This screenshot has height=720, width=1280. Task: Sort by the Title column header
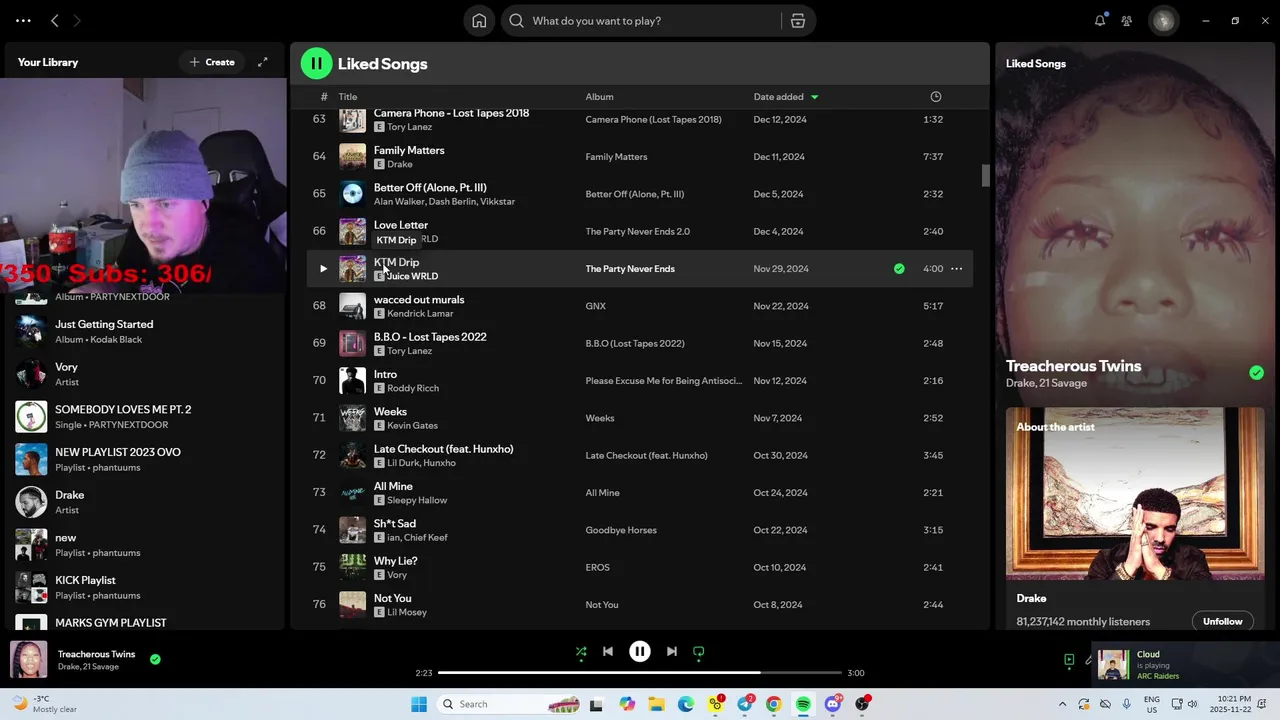tap(348, 97)
